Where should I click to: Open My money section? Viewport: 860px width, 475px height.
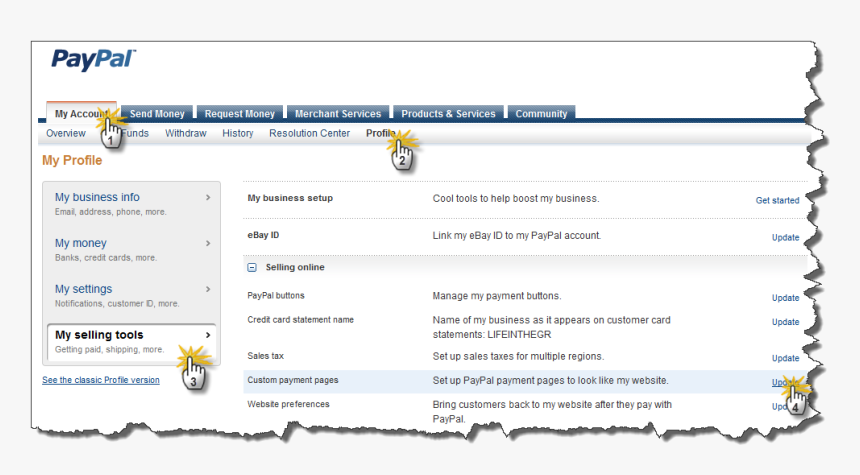pyautogui.click(x=81, y=243)
